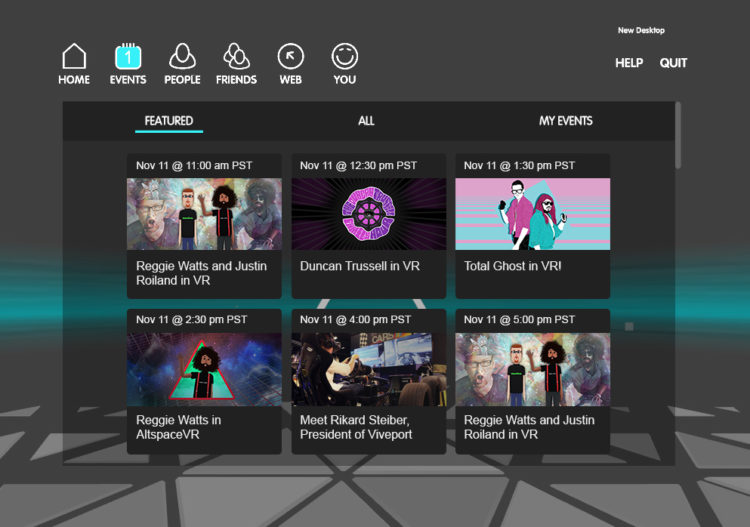Click 'Meet Rikard Steiber, President of Viveport' title
Viewport: 750px width, 527px height.
pos(356,428)
